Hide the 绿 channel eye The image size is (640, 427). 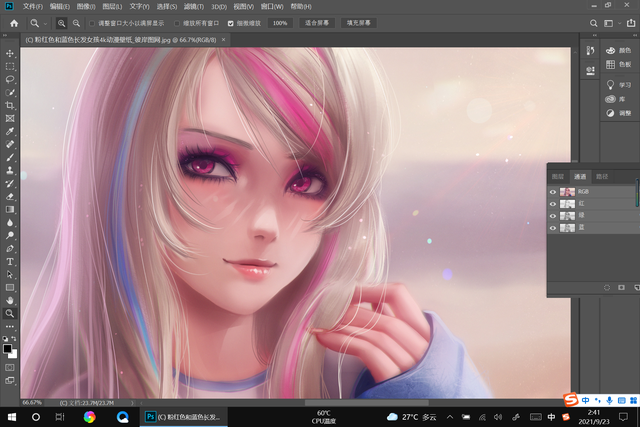[553, 216]
